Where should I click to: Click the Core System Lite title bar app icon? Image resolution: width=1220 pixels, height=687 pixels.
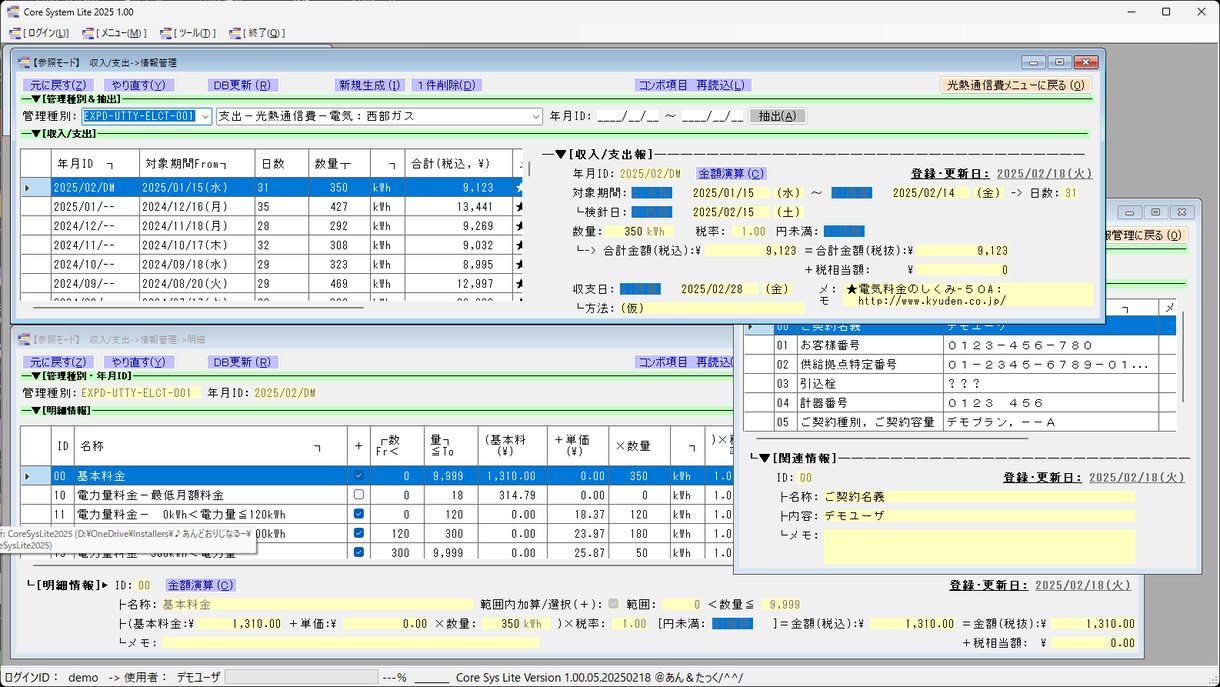pos(13,11)
